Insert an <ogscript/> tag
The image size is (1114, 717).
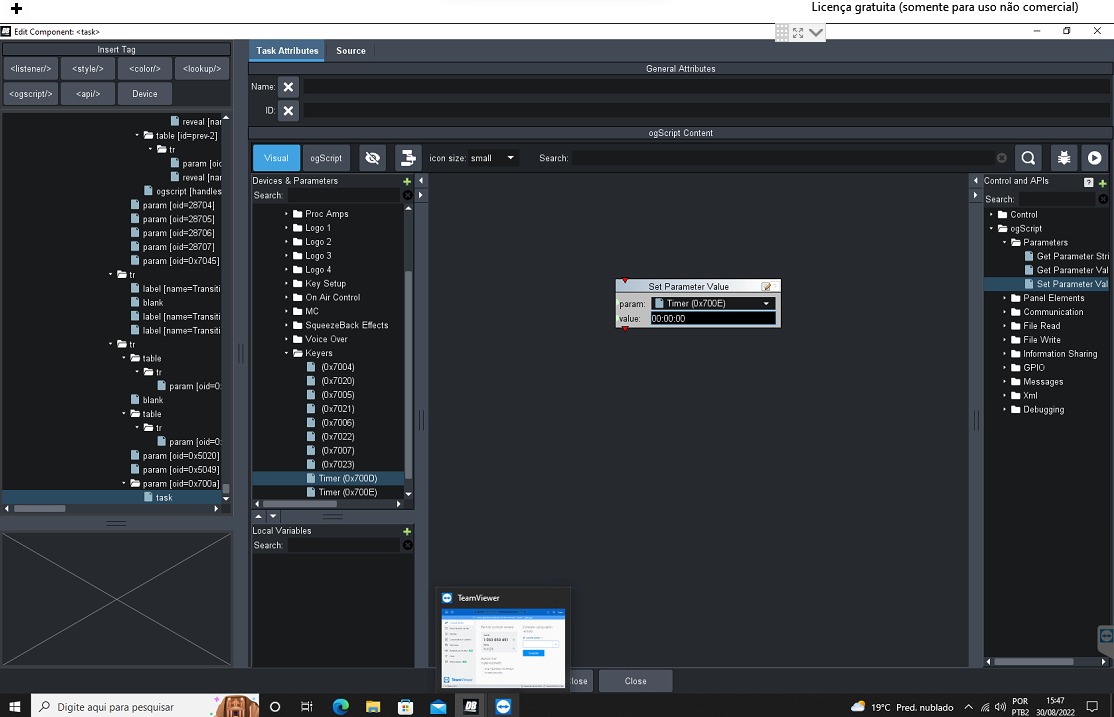pyautogui.click(x=31, y=94)
